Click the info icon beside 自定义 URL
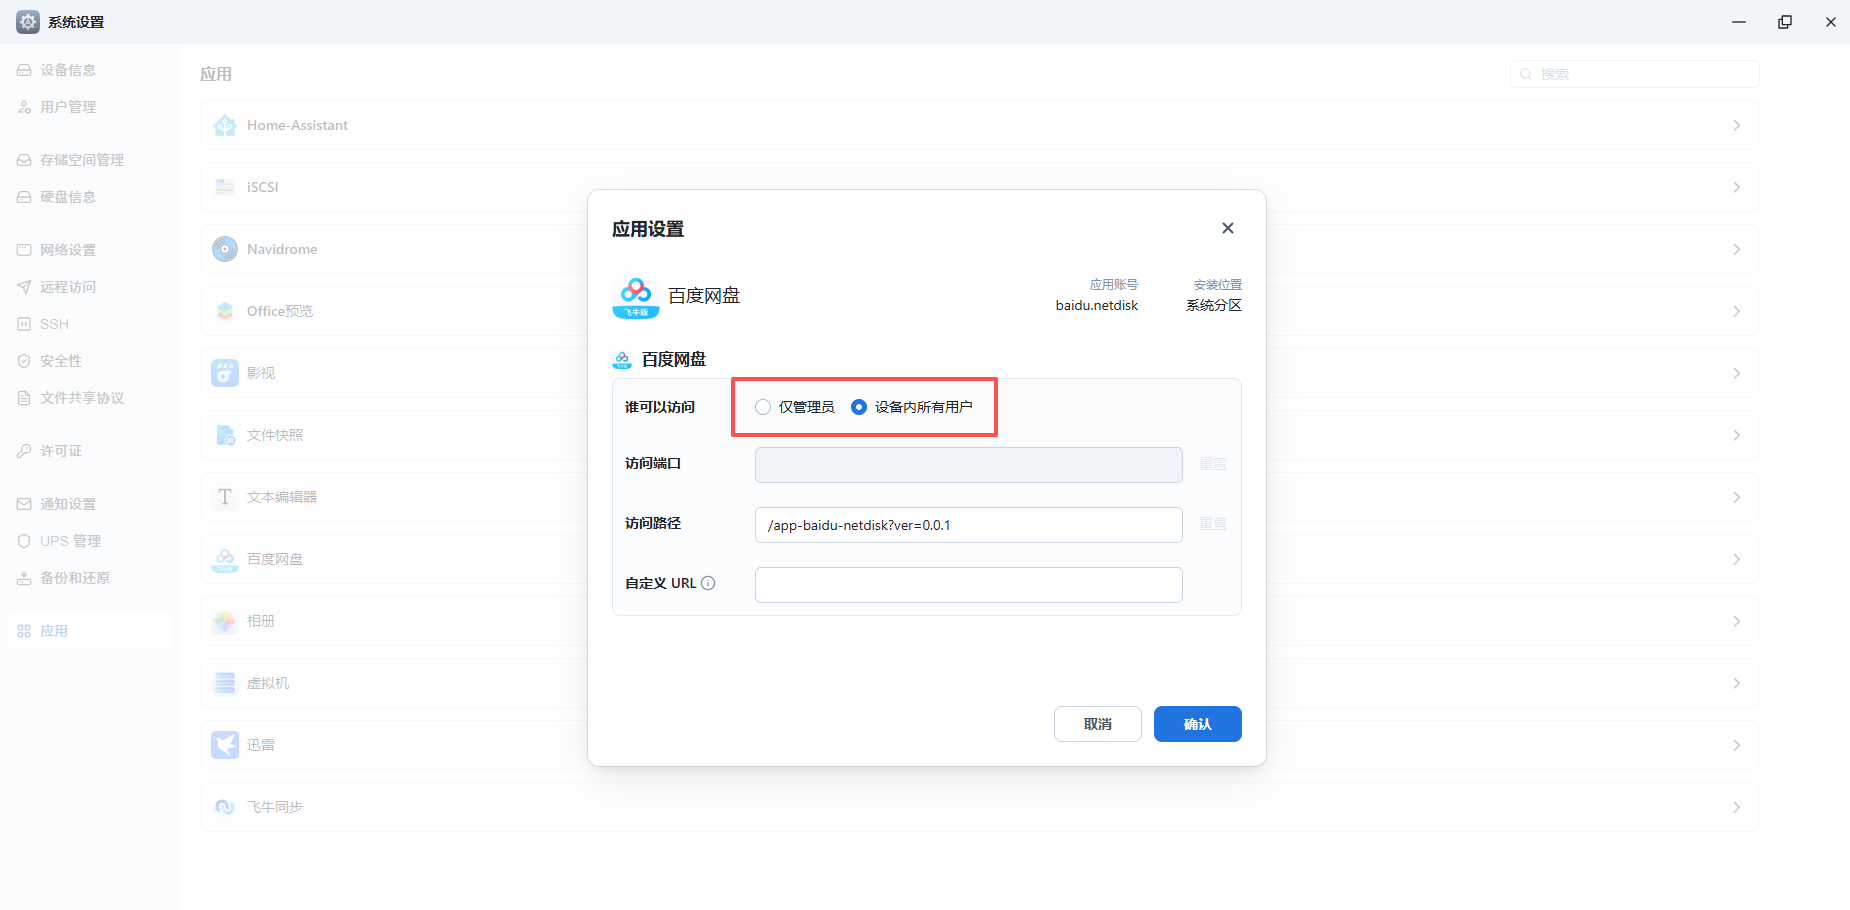This screenshot has height=910, width=1850. (x=708, y=583)
